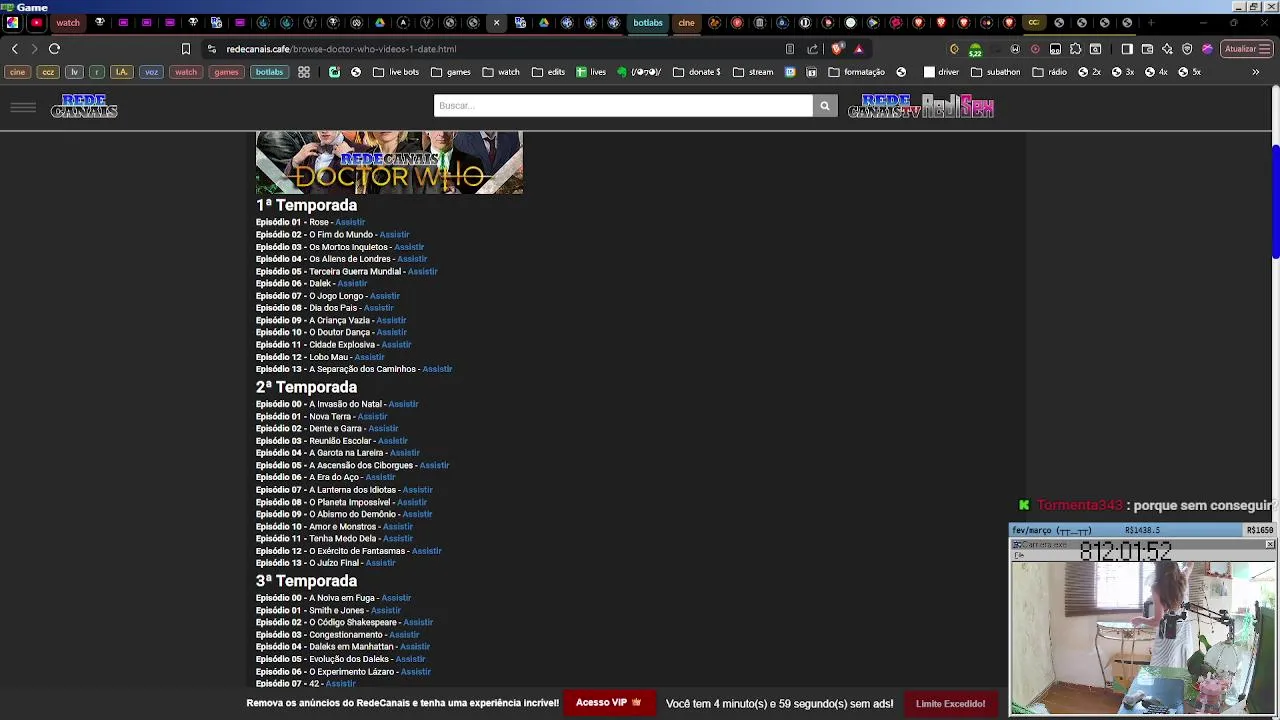Toggle the browser sidebar panel icon

[1127, 49]
